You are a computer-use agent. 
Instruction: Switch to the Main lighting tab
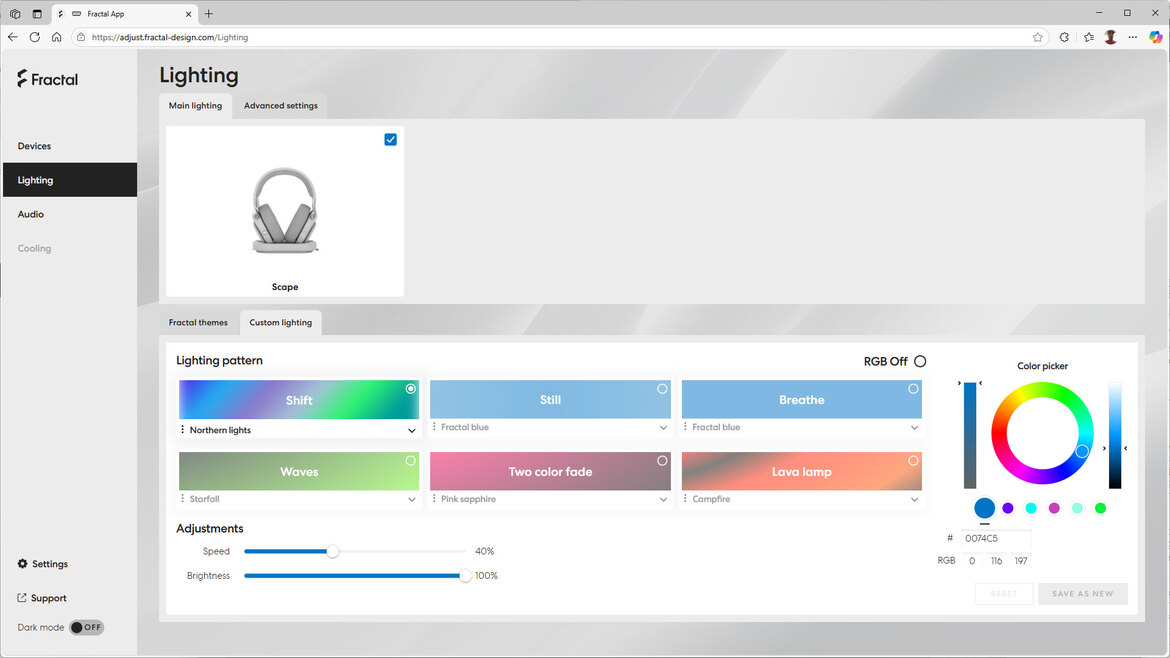(195, 106)
